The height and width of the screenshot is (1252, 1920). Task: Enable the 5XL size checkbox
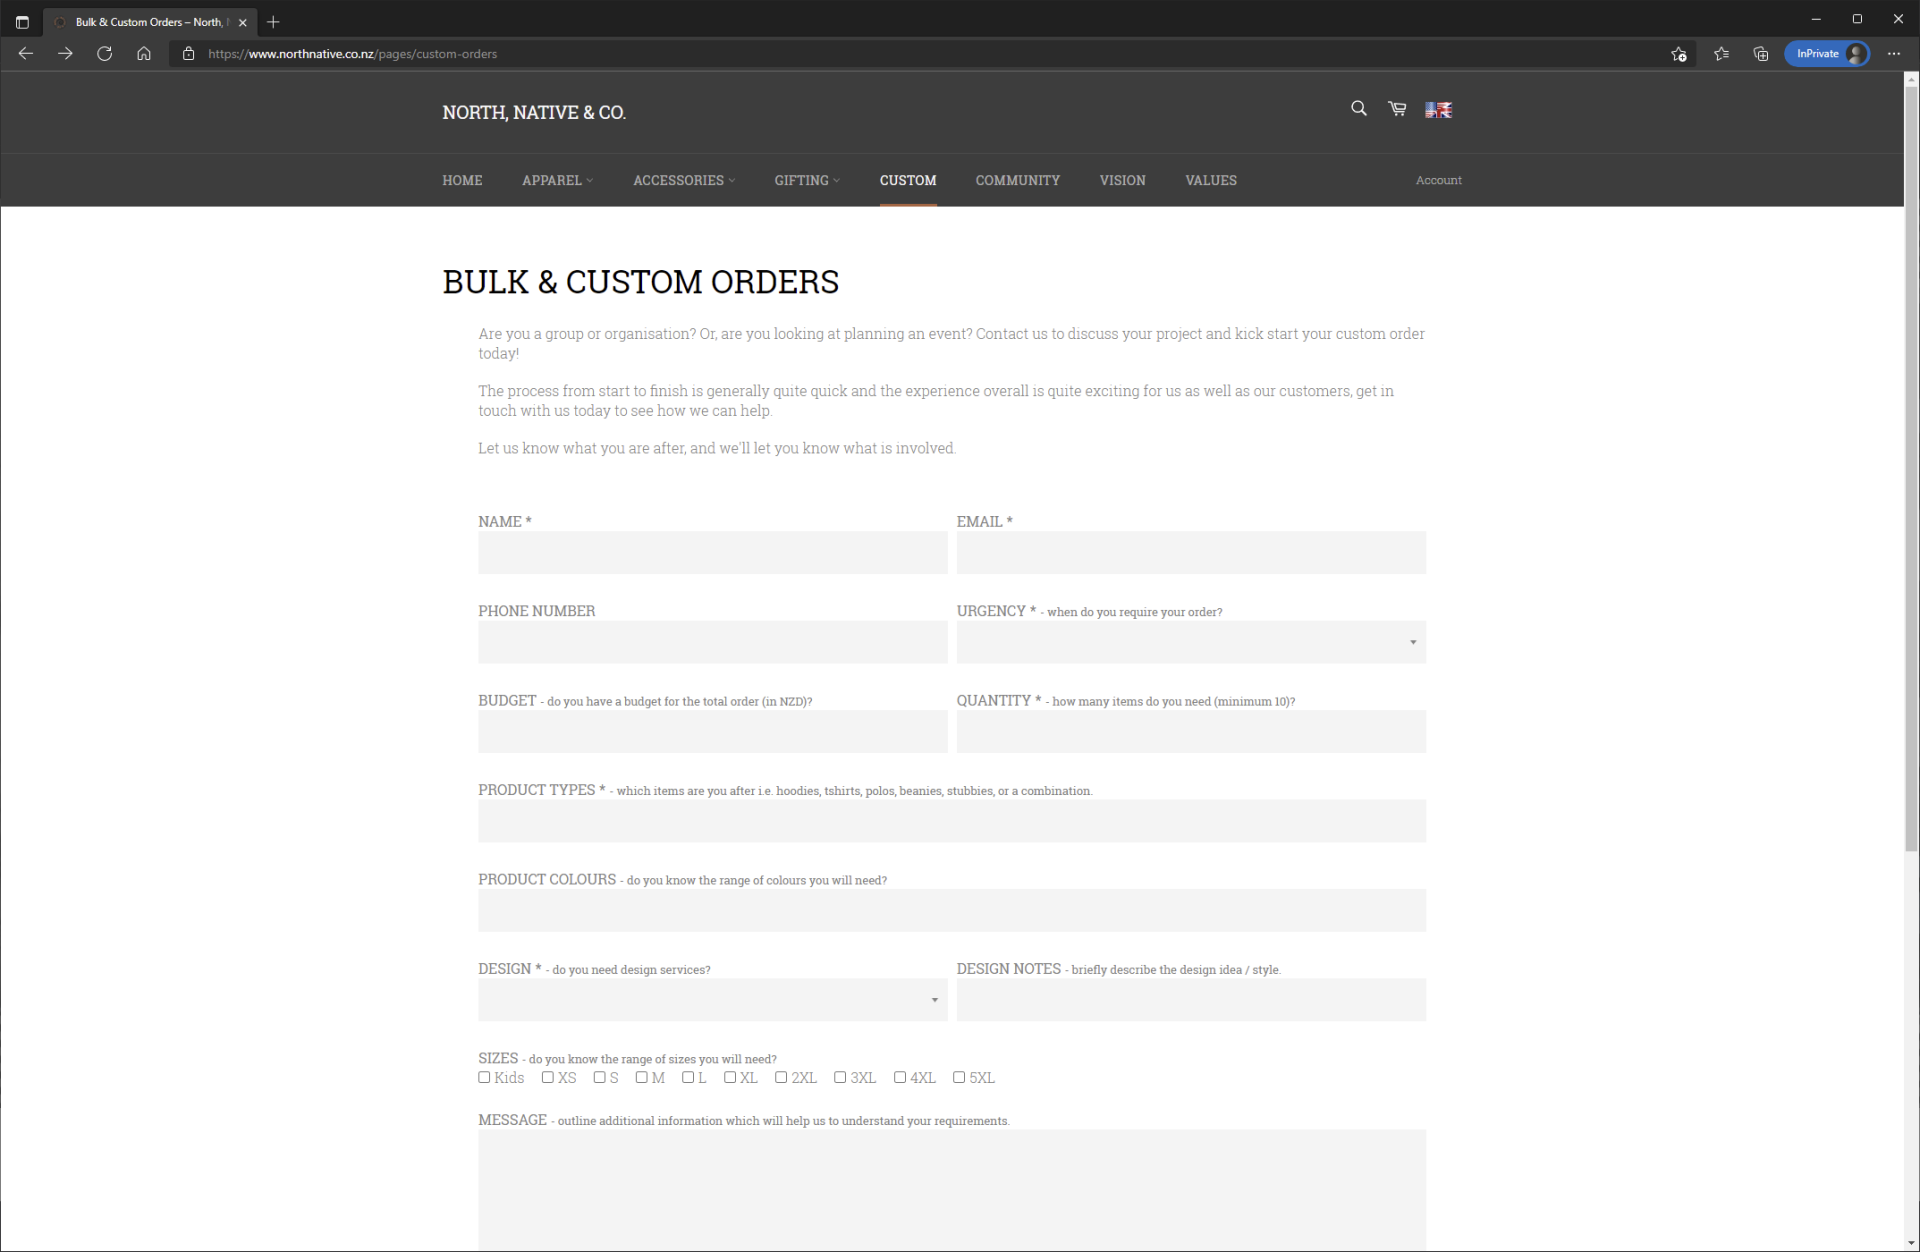[x=959, y=1077]
